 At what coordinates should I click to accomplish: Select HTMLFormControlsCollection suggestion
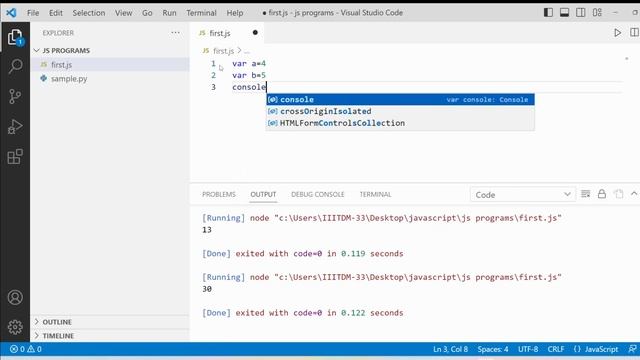point(400,123)
